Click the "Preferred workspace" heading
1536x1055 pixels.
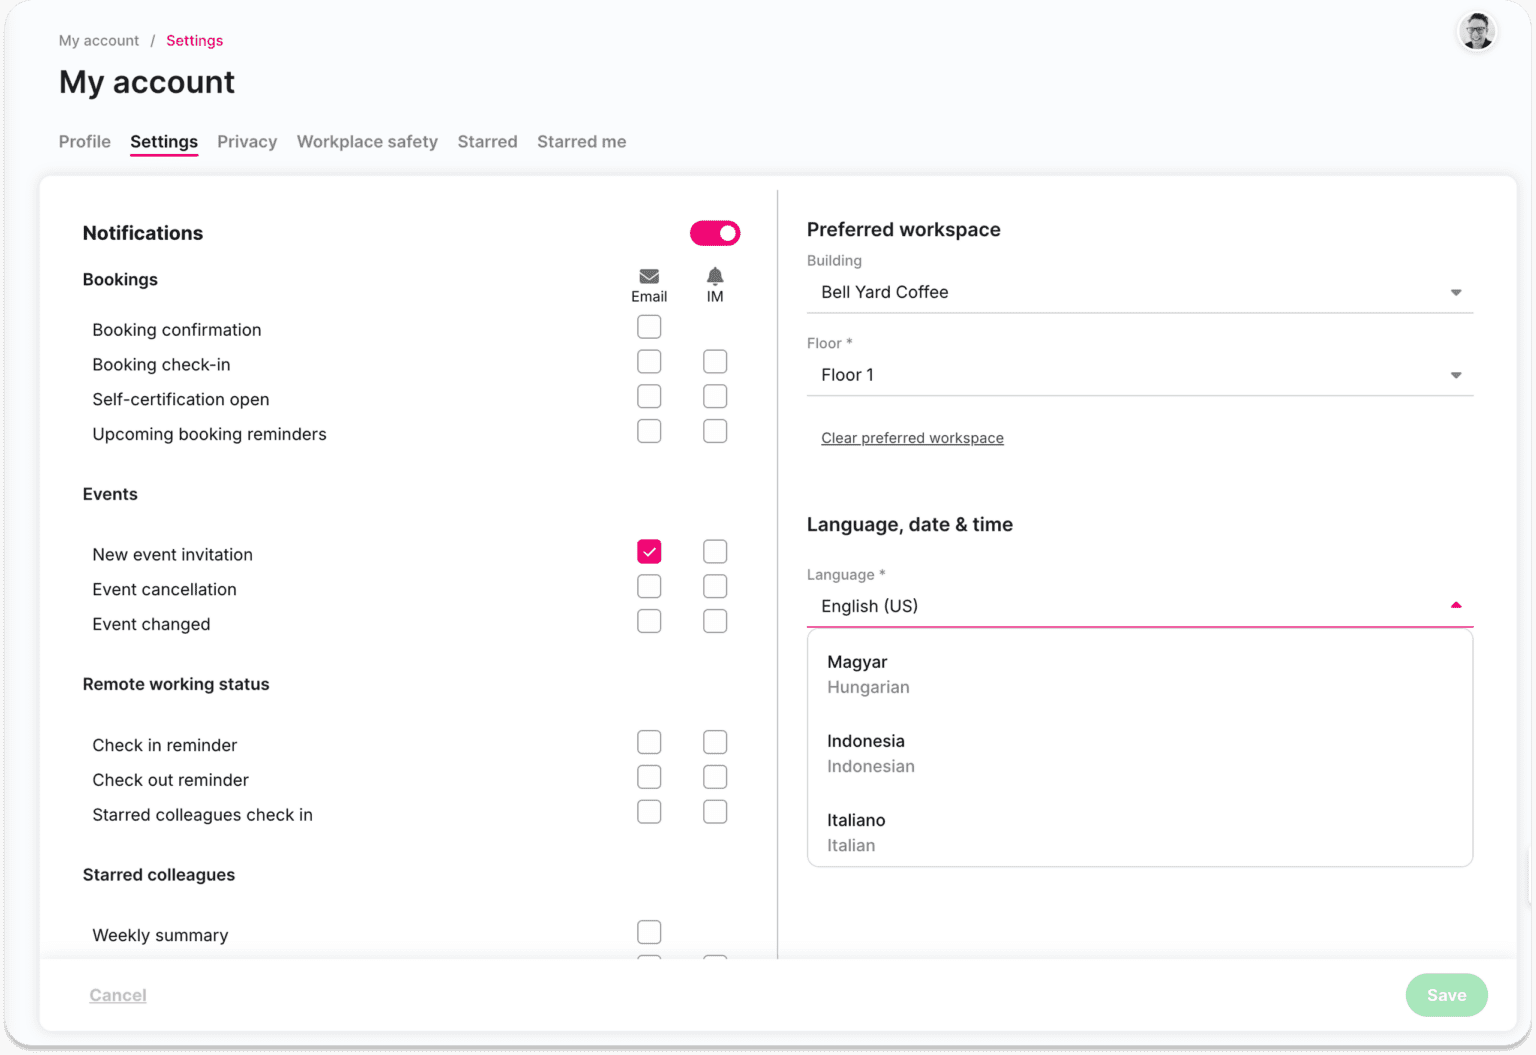point(904,230)
